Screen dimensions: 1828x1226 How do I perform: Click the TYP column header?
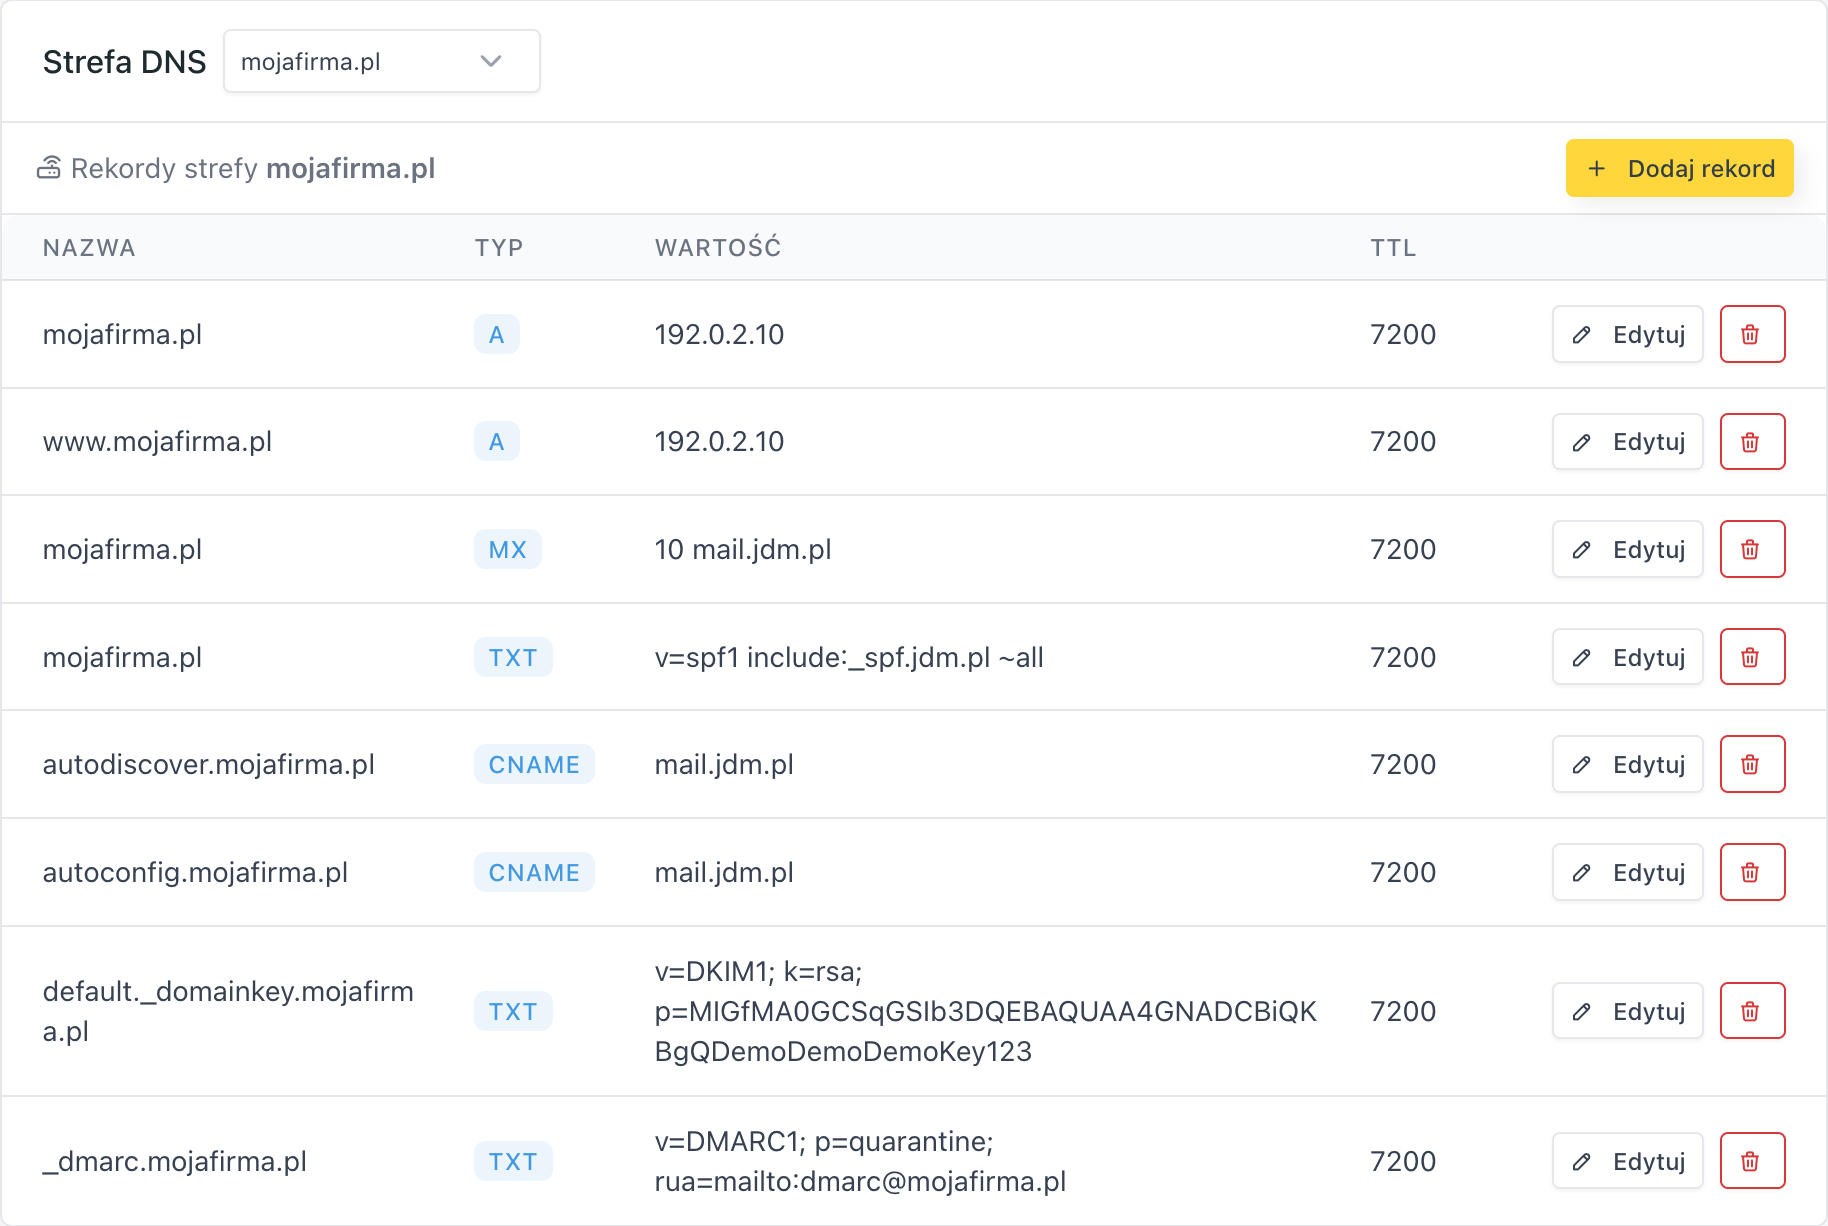tap(499, 248)
